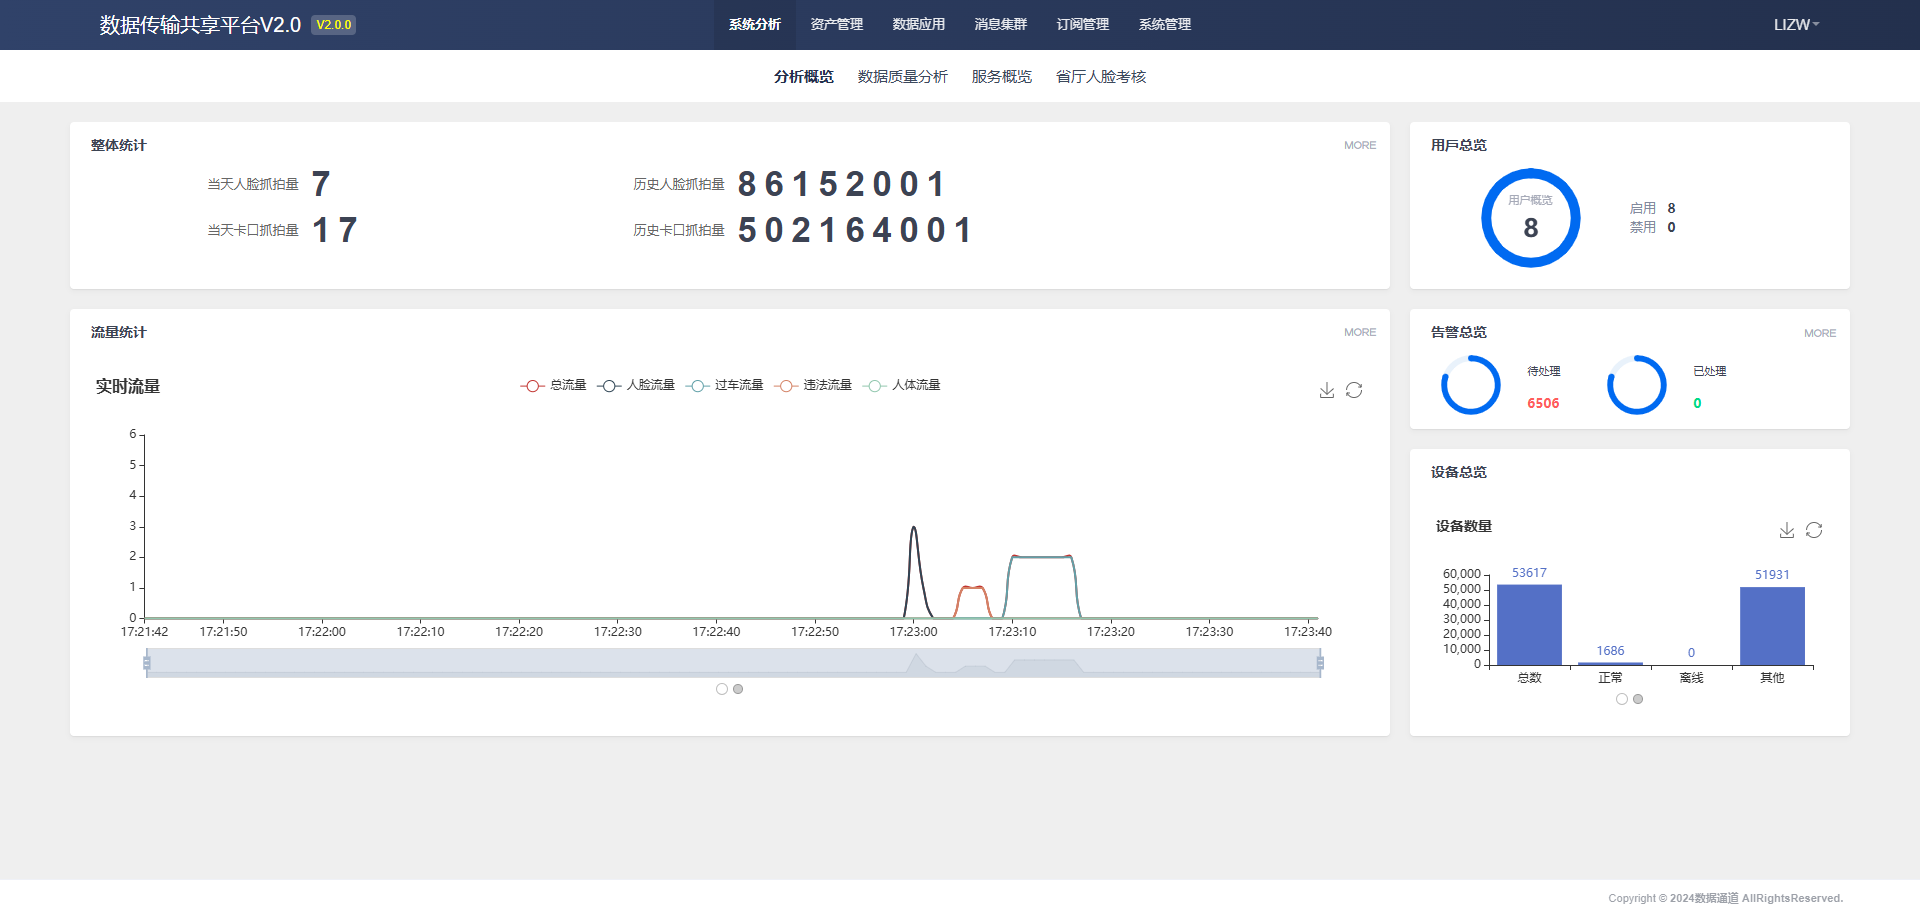Click the user overview ring chart
Image resolution: width=1920 pixels, height=919 pixels.
coord(1530,218)
